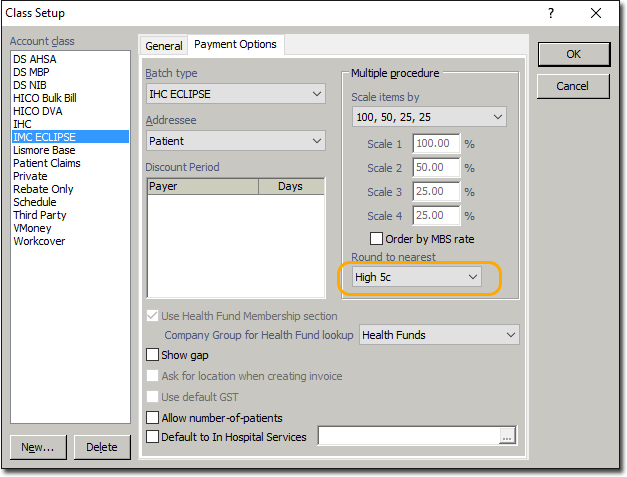Select the Payment Options tab
The height and width of the screenshot is (477, 627).
(x=236, y=45)
